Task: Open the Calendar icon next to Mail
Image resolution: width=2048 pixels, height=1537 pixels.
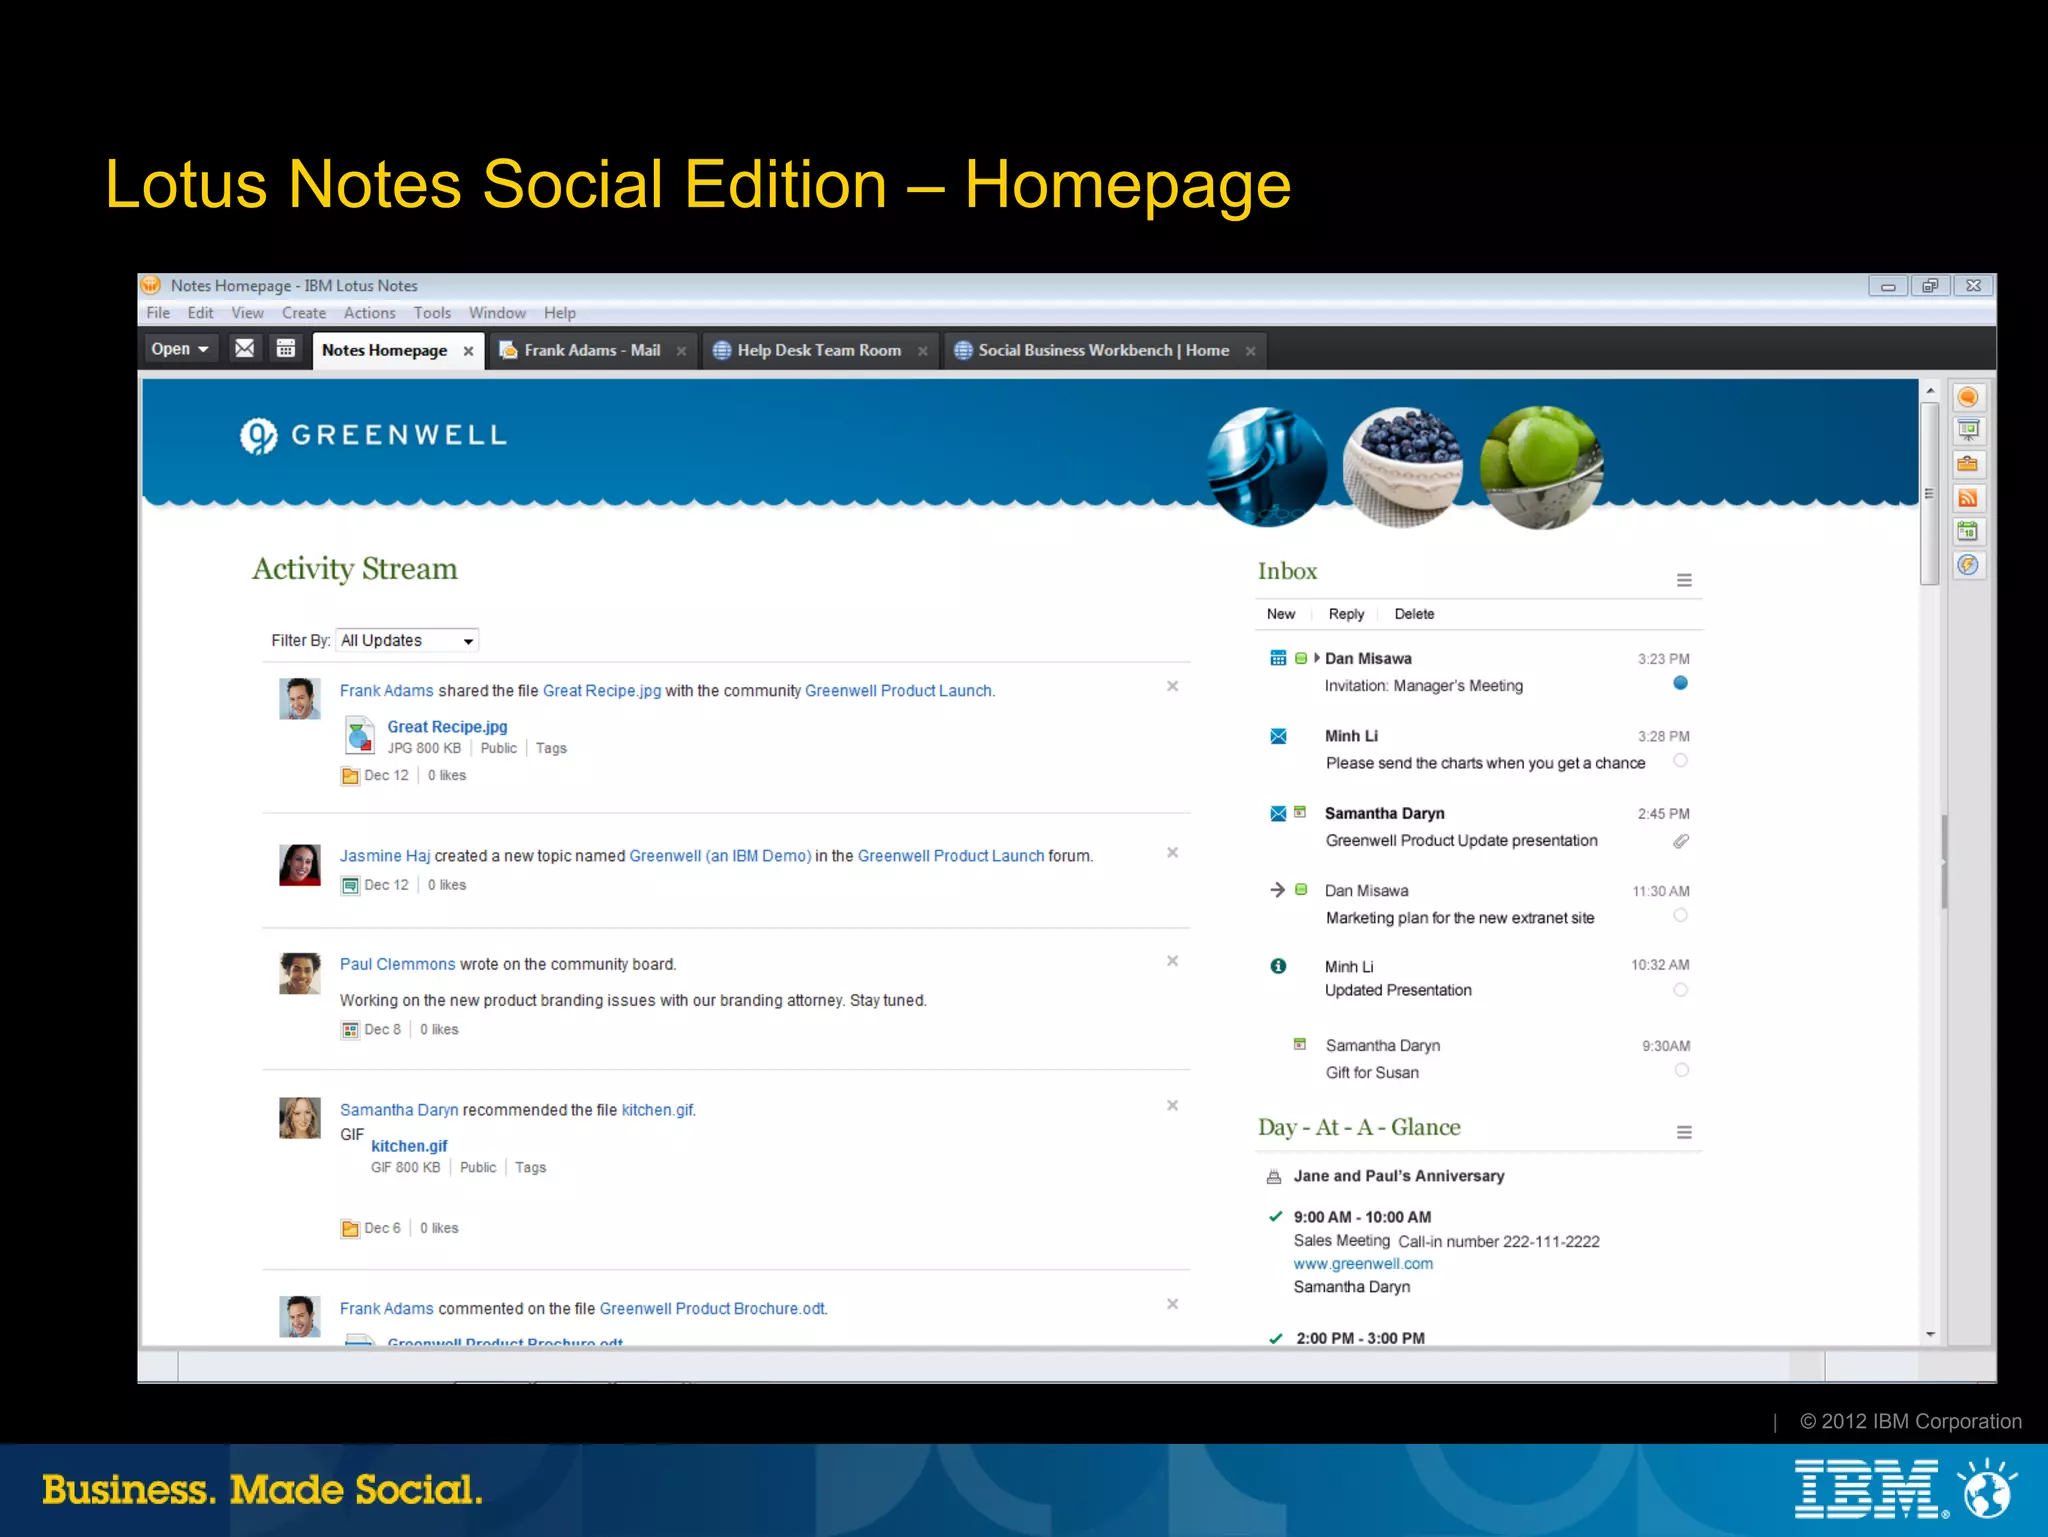Action: (286, 349)
